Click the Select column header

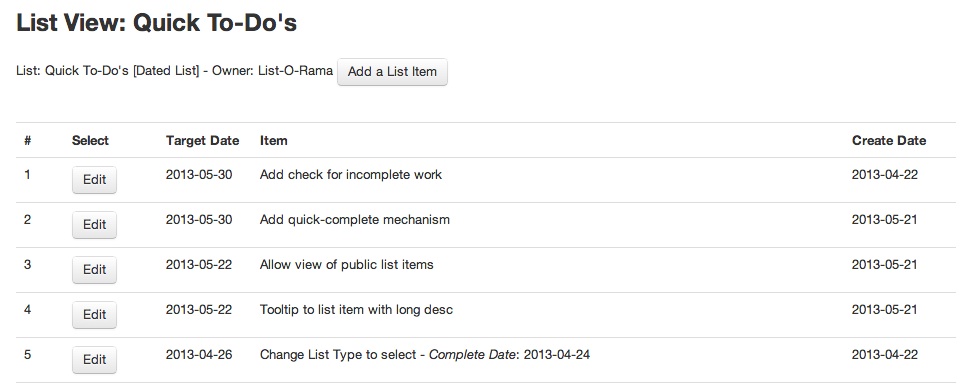tap(90, 140)
